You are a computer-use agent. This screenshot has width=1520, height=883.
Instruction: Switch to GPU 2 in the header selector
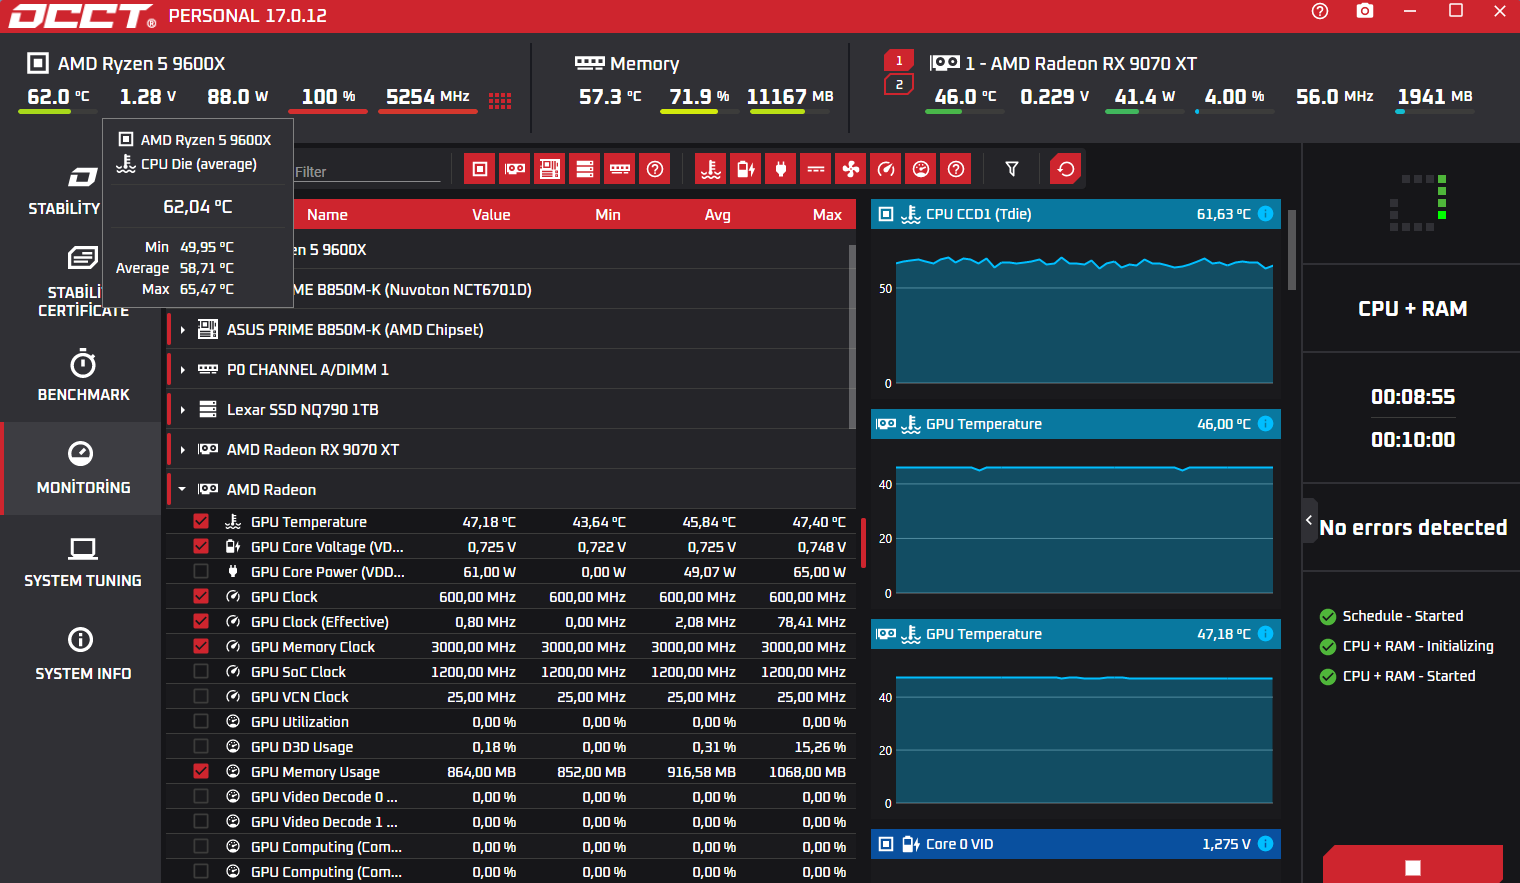[x=899, y=85]
